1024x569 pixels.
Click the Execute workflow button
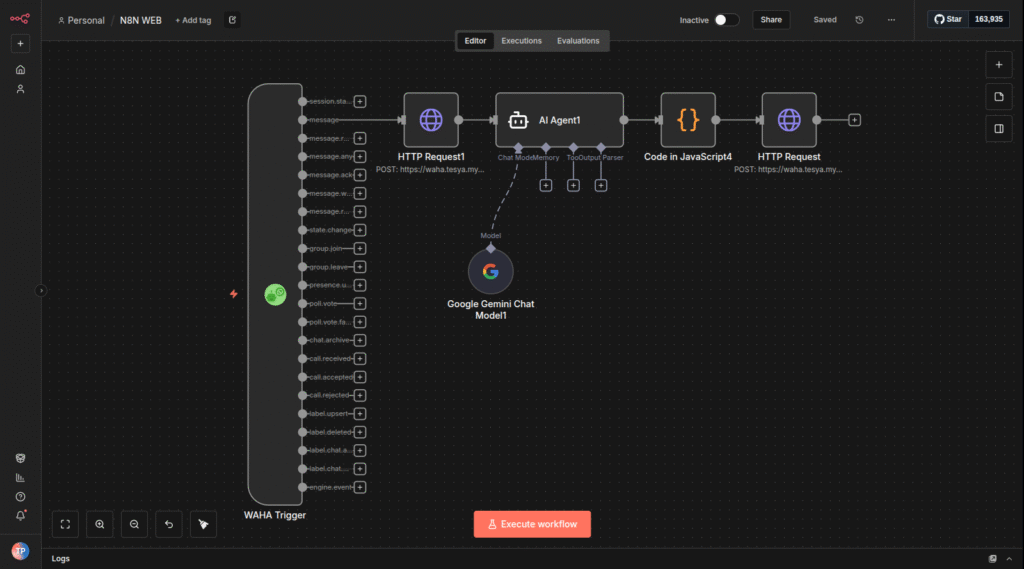pos(532,524)
